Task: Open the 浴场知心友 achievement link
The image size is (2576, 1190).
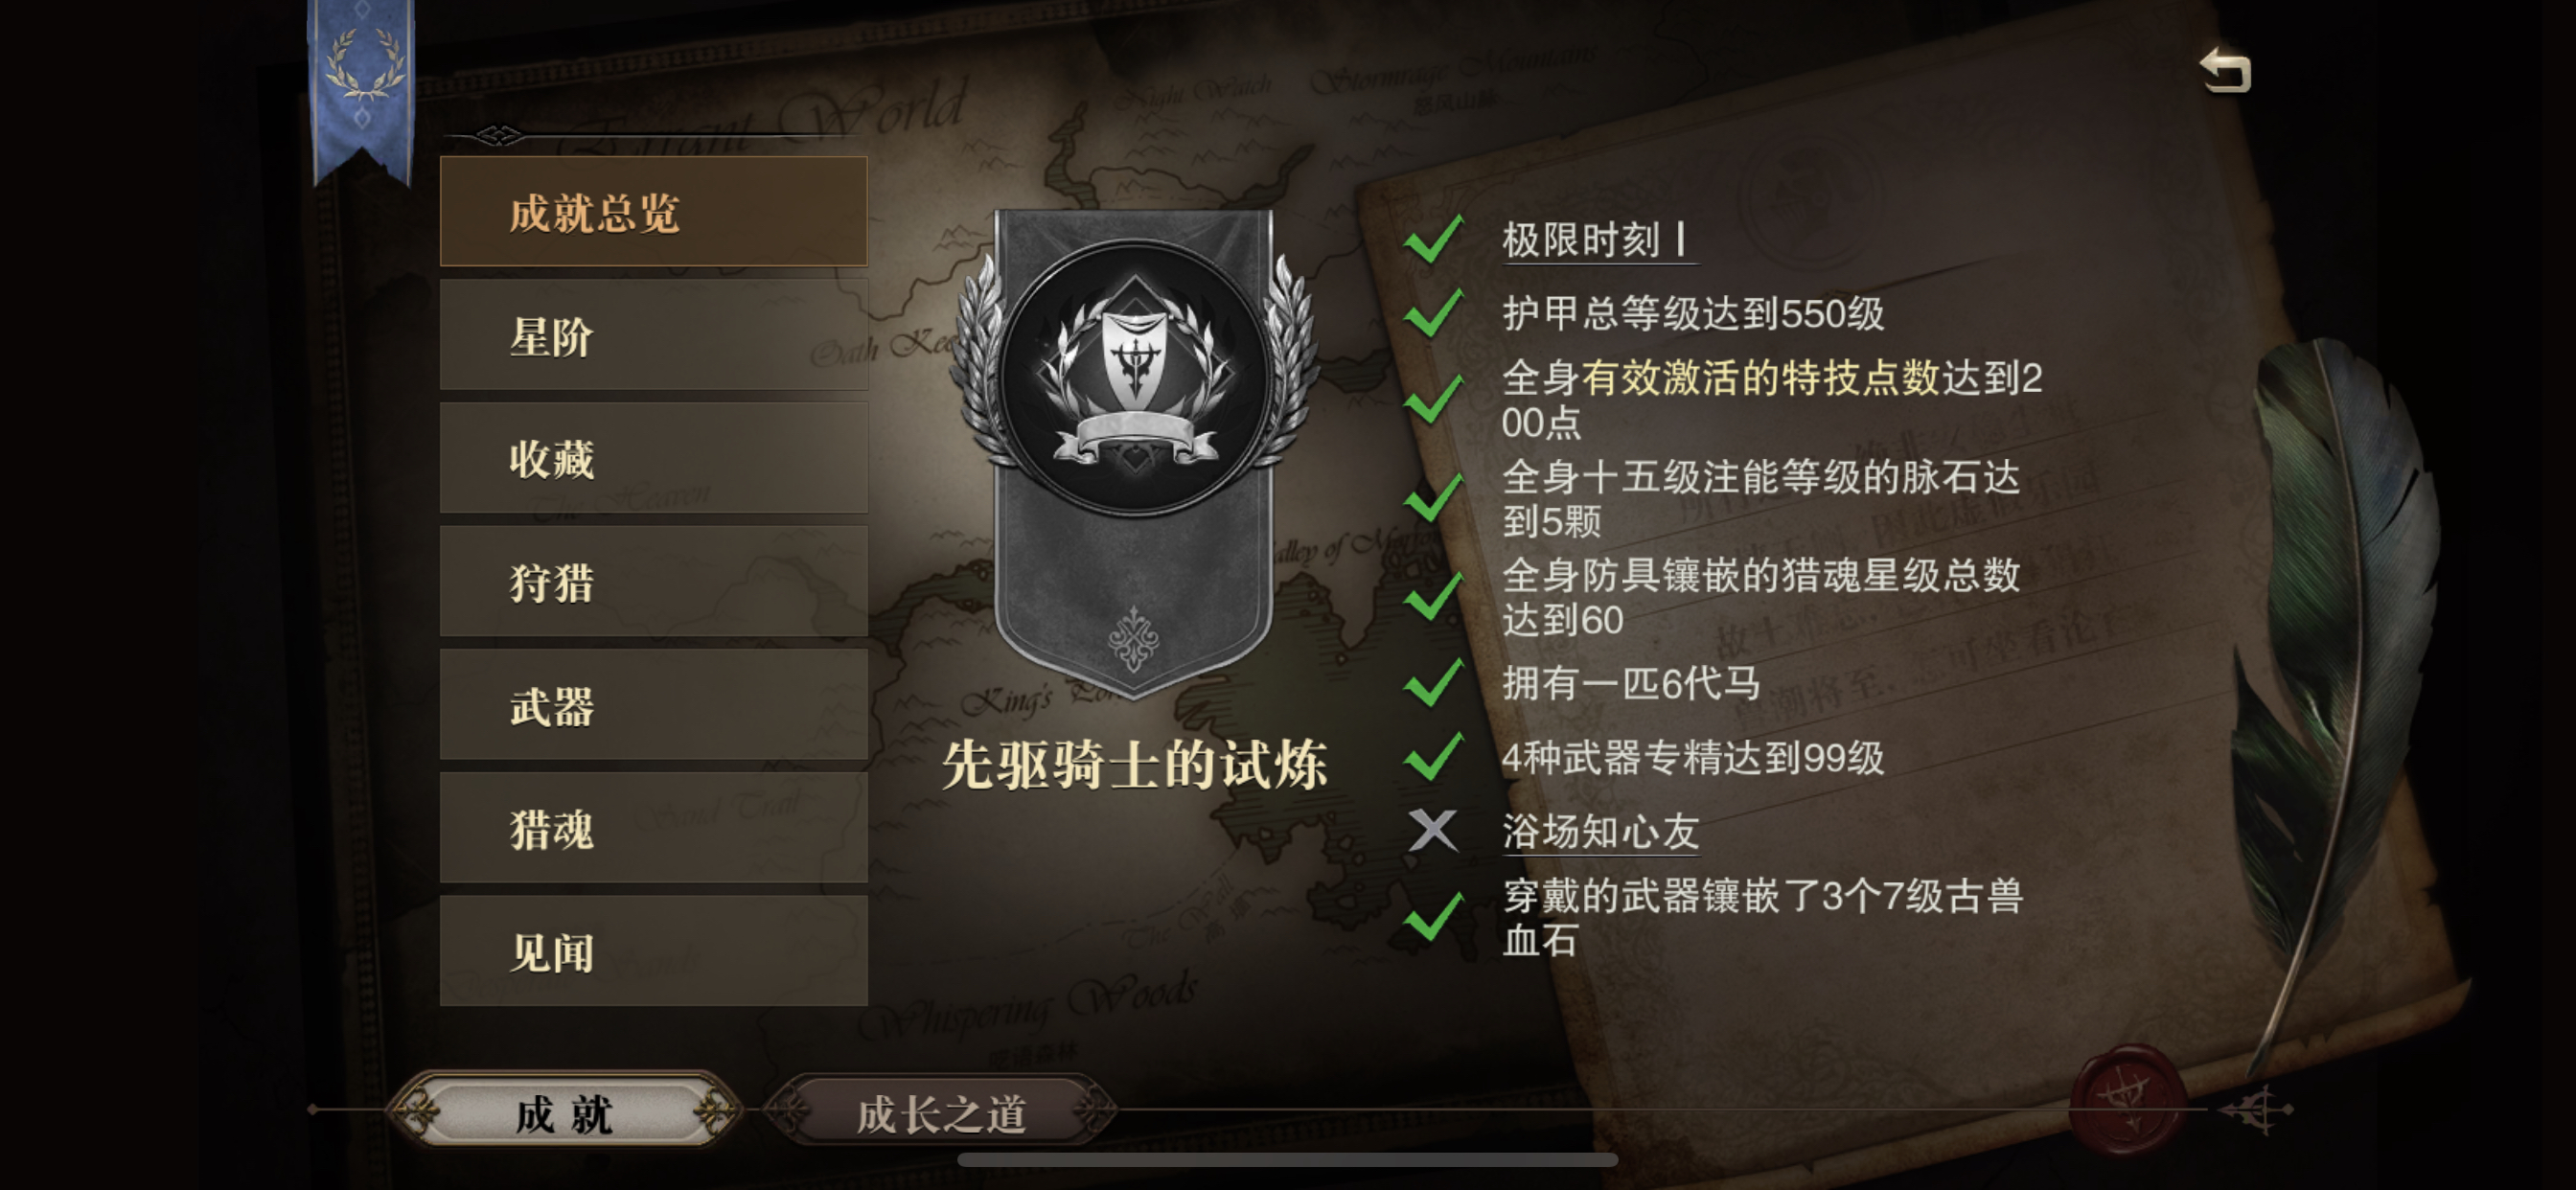Action: pyautogui.click(x=1600, y=832)
